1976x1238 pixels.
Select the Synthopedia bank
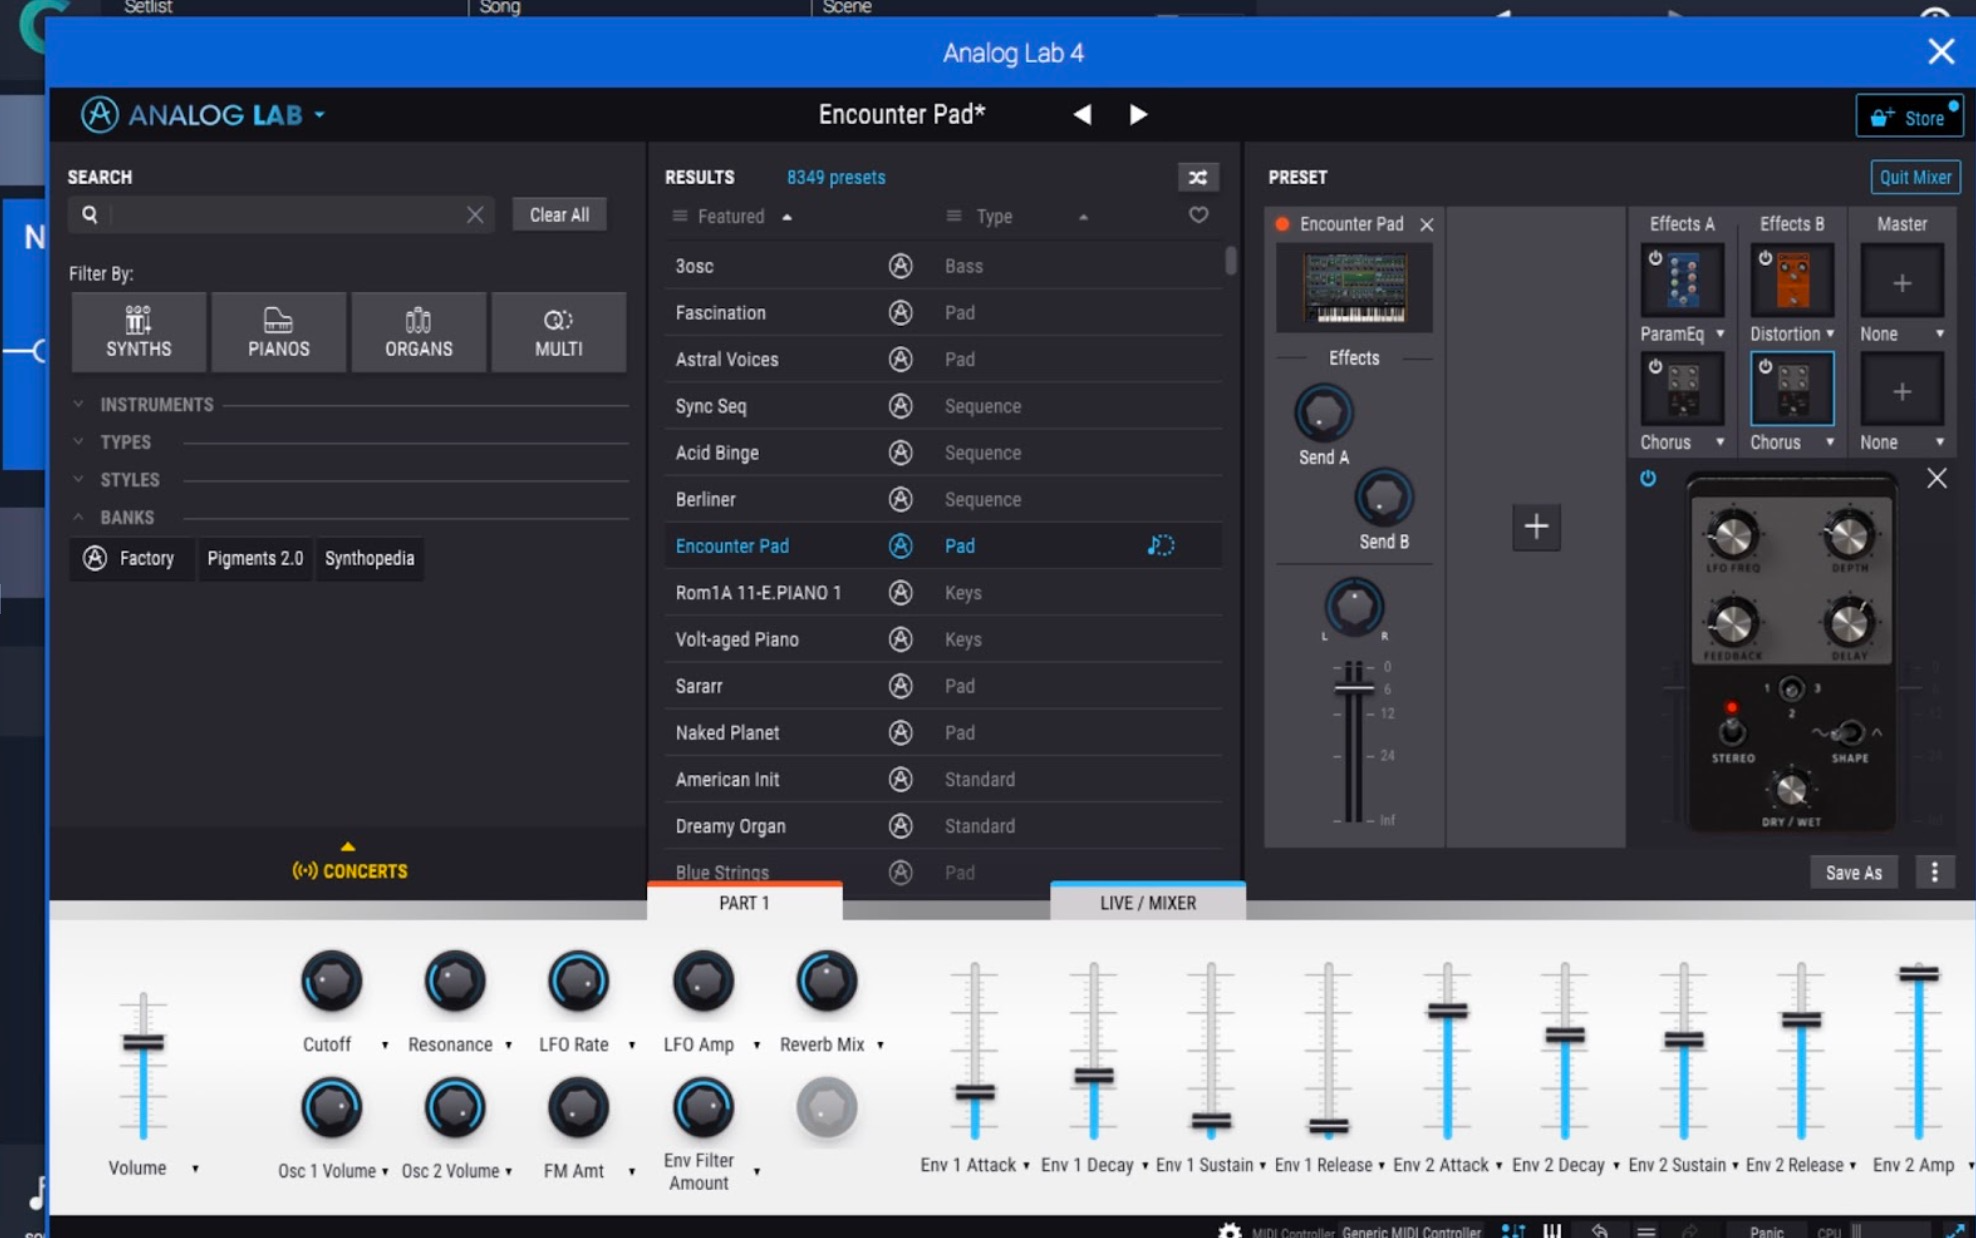370,558
